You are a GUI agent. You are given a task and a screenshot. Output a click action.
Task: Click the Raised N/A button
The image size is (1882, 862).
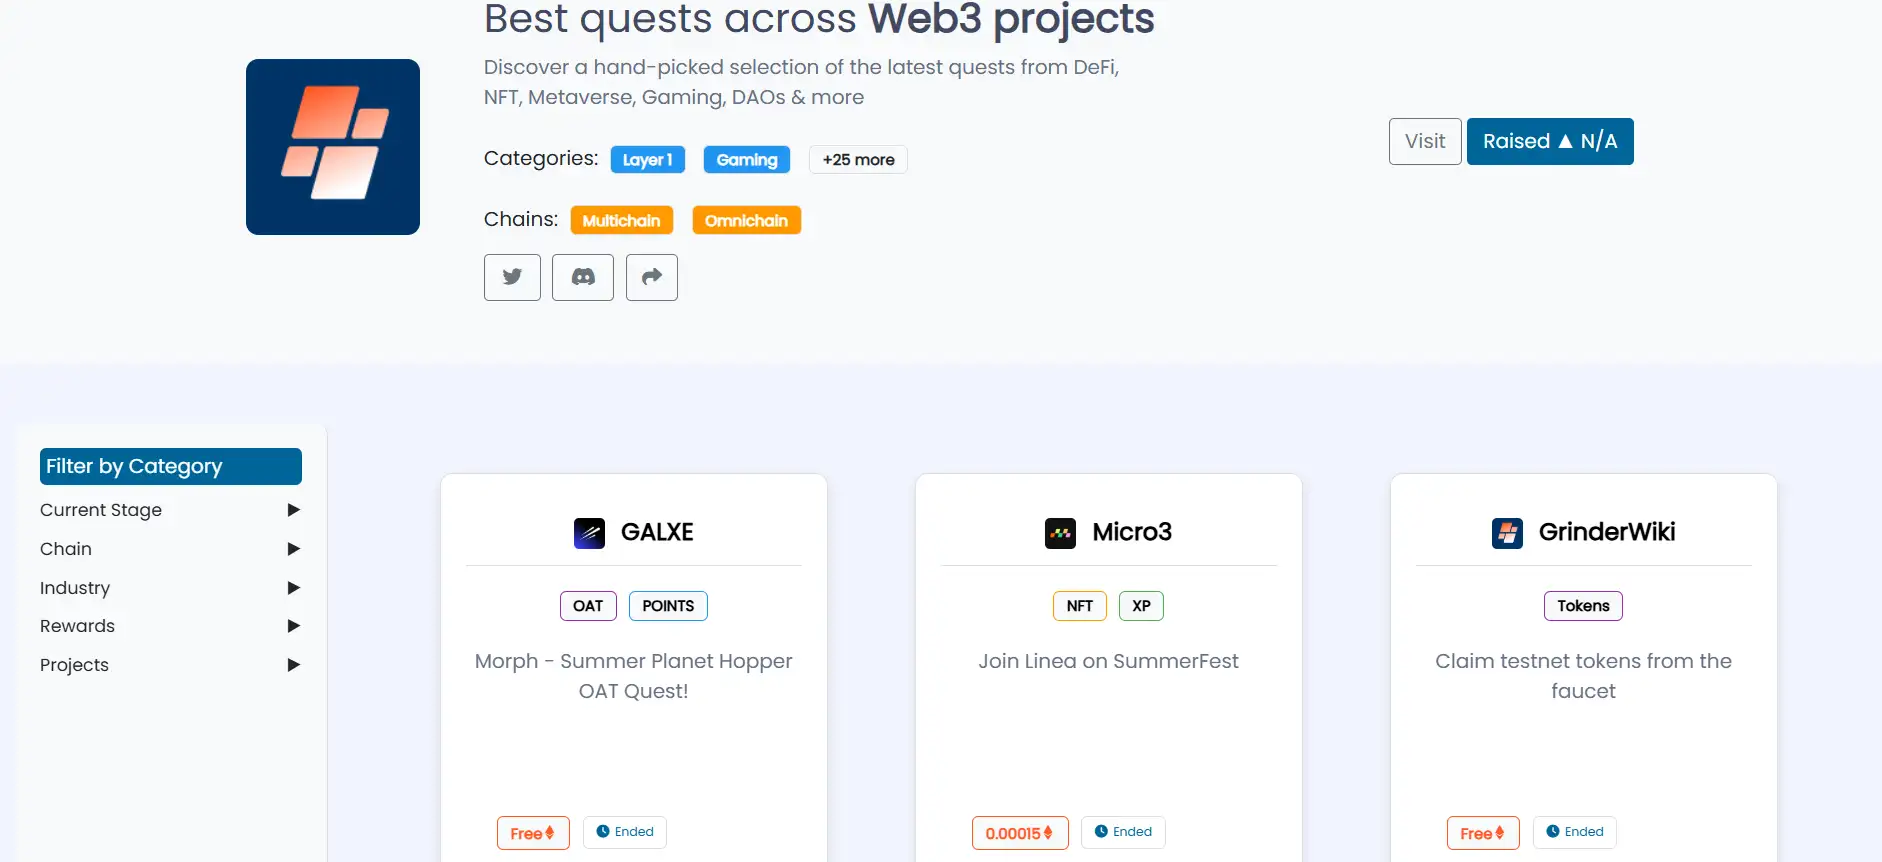(1549, 141)
